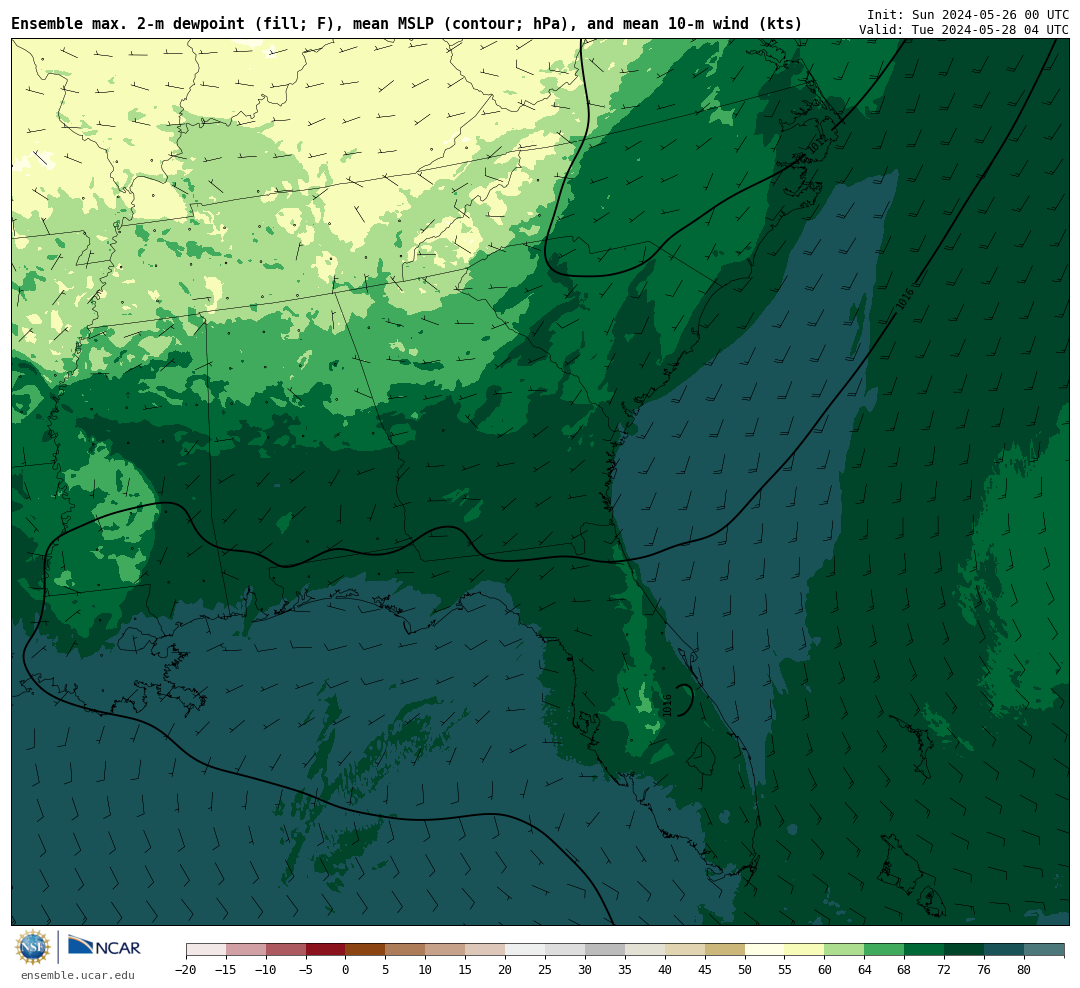Select the colorbar swatch between 15 and 20
This screenshot has width=1080, height=988.
485,950
